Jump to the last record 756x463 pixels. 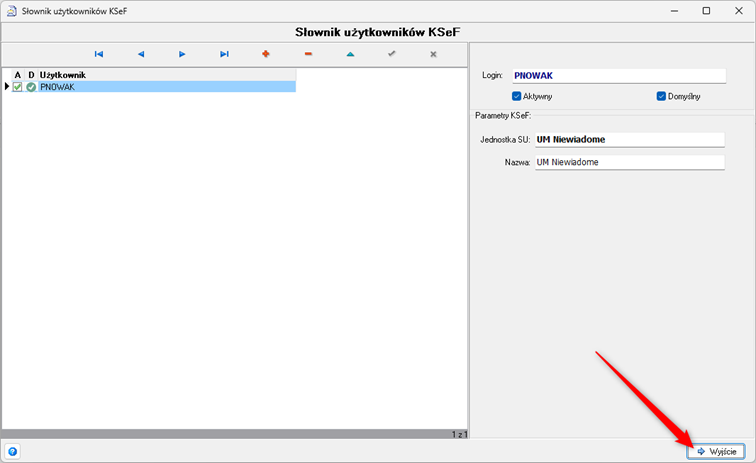(224, 54)
